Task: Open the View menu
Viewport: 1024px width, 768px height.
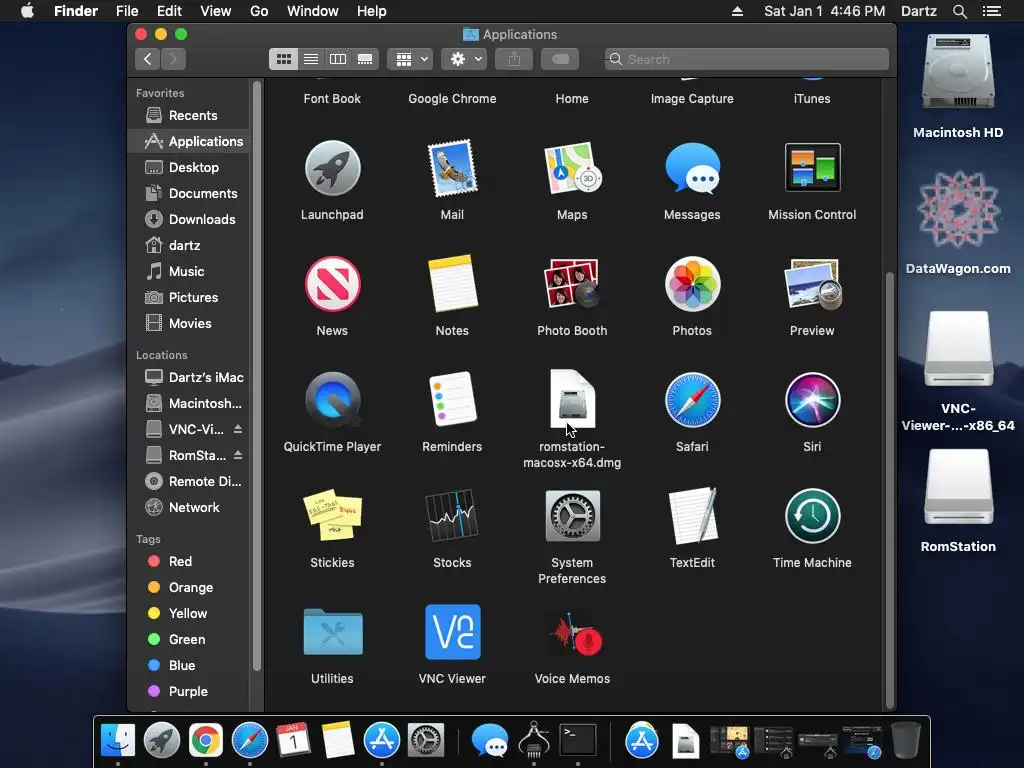Action: [x=216, y=11]
